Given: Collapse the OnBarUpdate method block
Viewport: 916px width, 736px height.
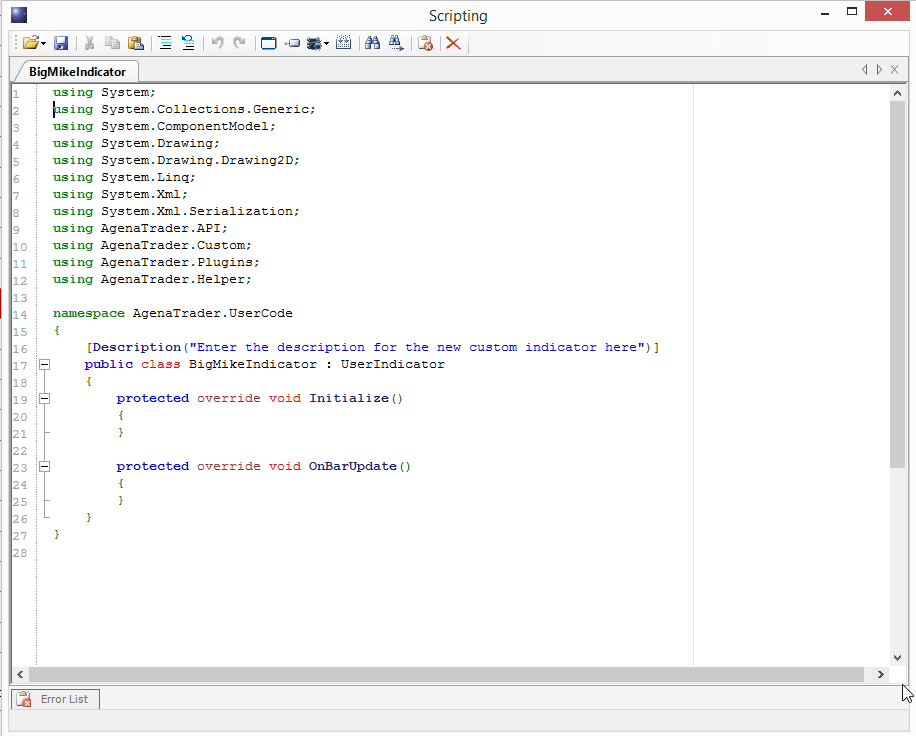Looking at the screenshot, I should pos(44,467).
